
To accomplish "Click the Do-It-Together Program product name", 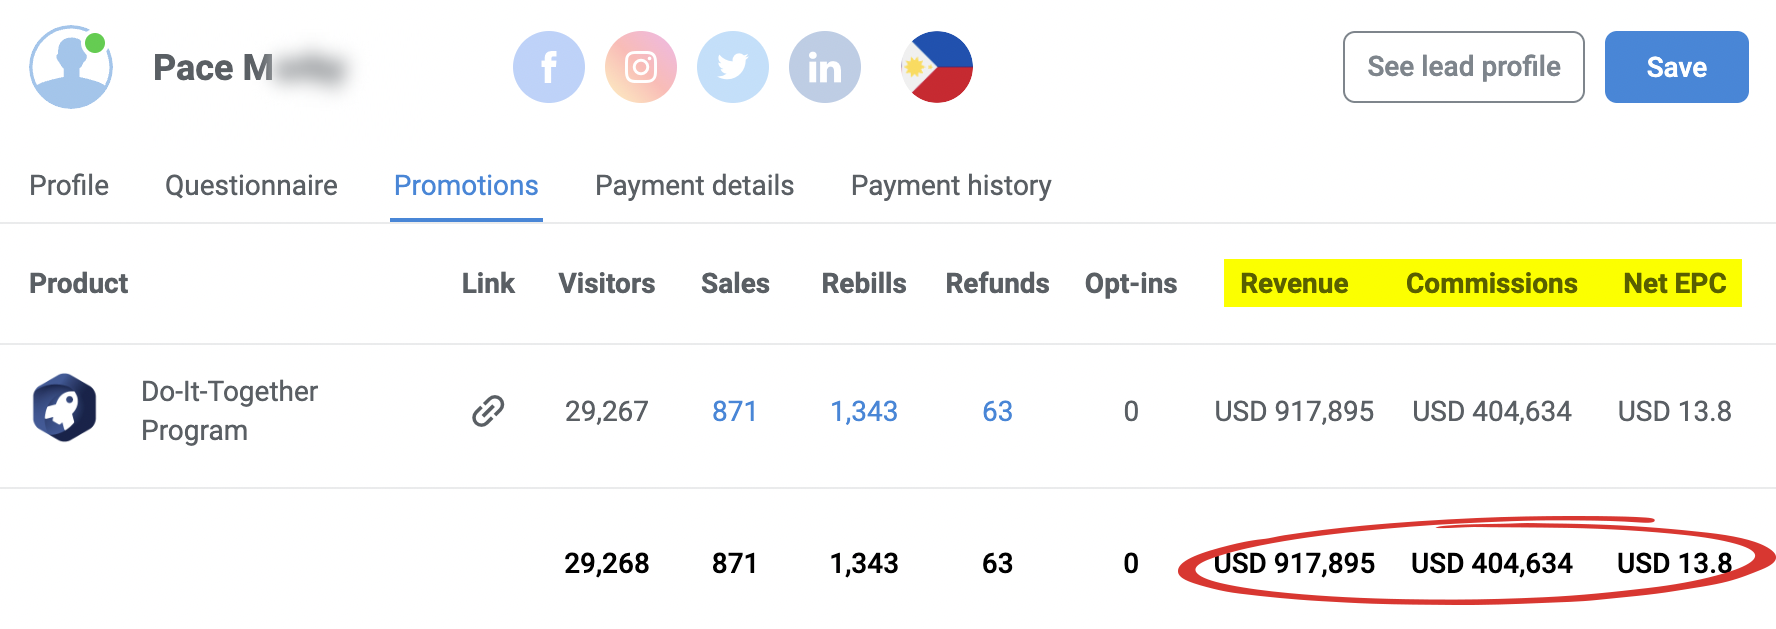I will (229, 410).
